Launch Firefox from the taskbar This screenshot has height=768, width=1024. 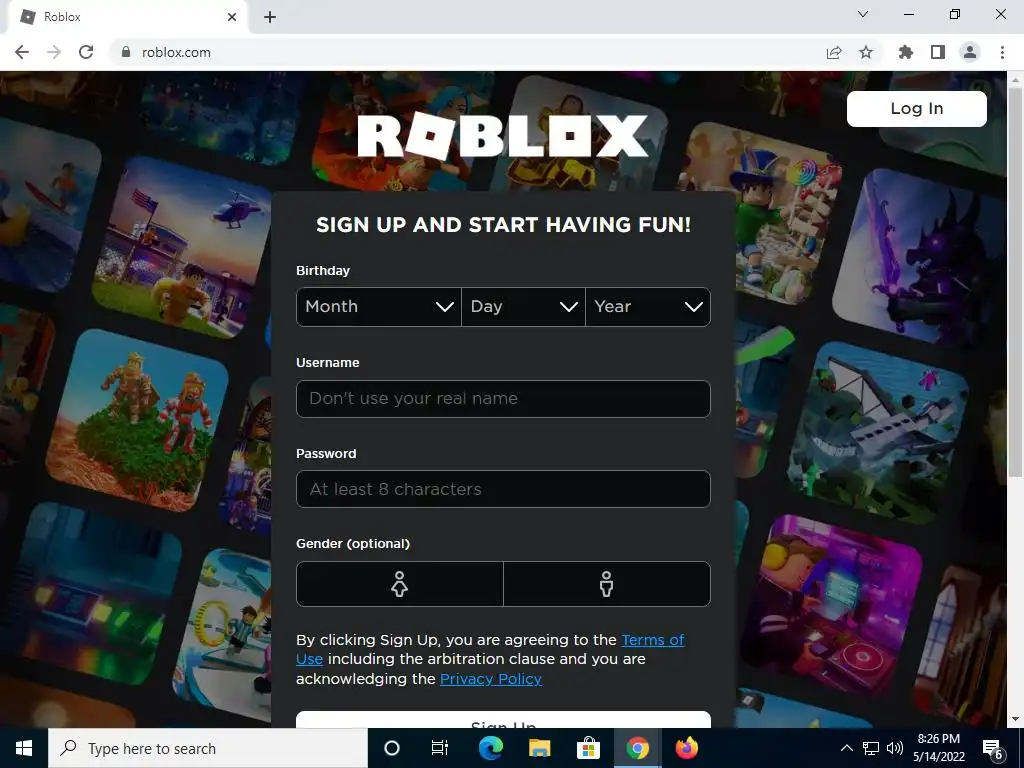686,748
